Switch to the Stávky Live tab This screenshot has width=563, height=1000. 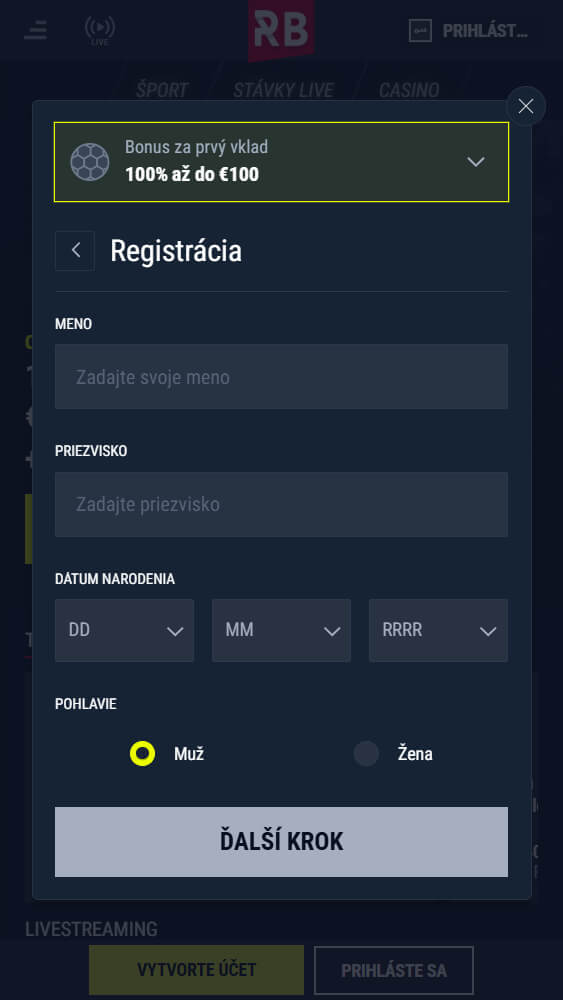click(x=283, y=90)
